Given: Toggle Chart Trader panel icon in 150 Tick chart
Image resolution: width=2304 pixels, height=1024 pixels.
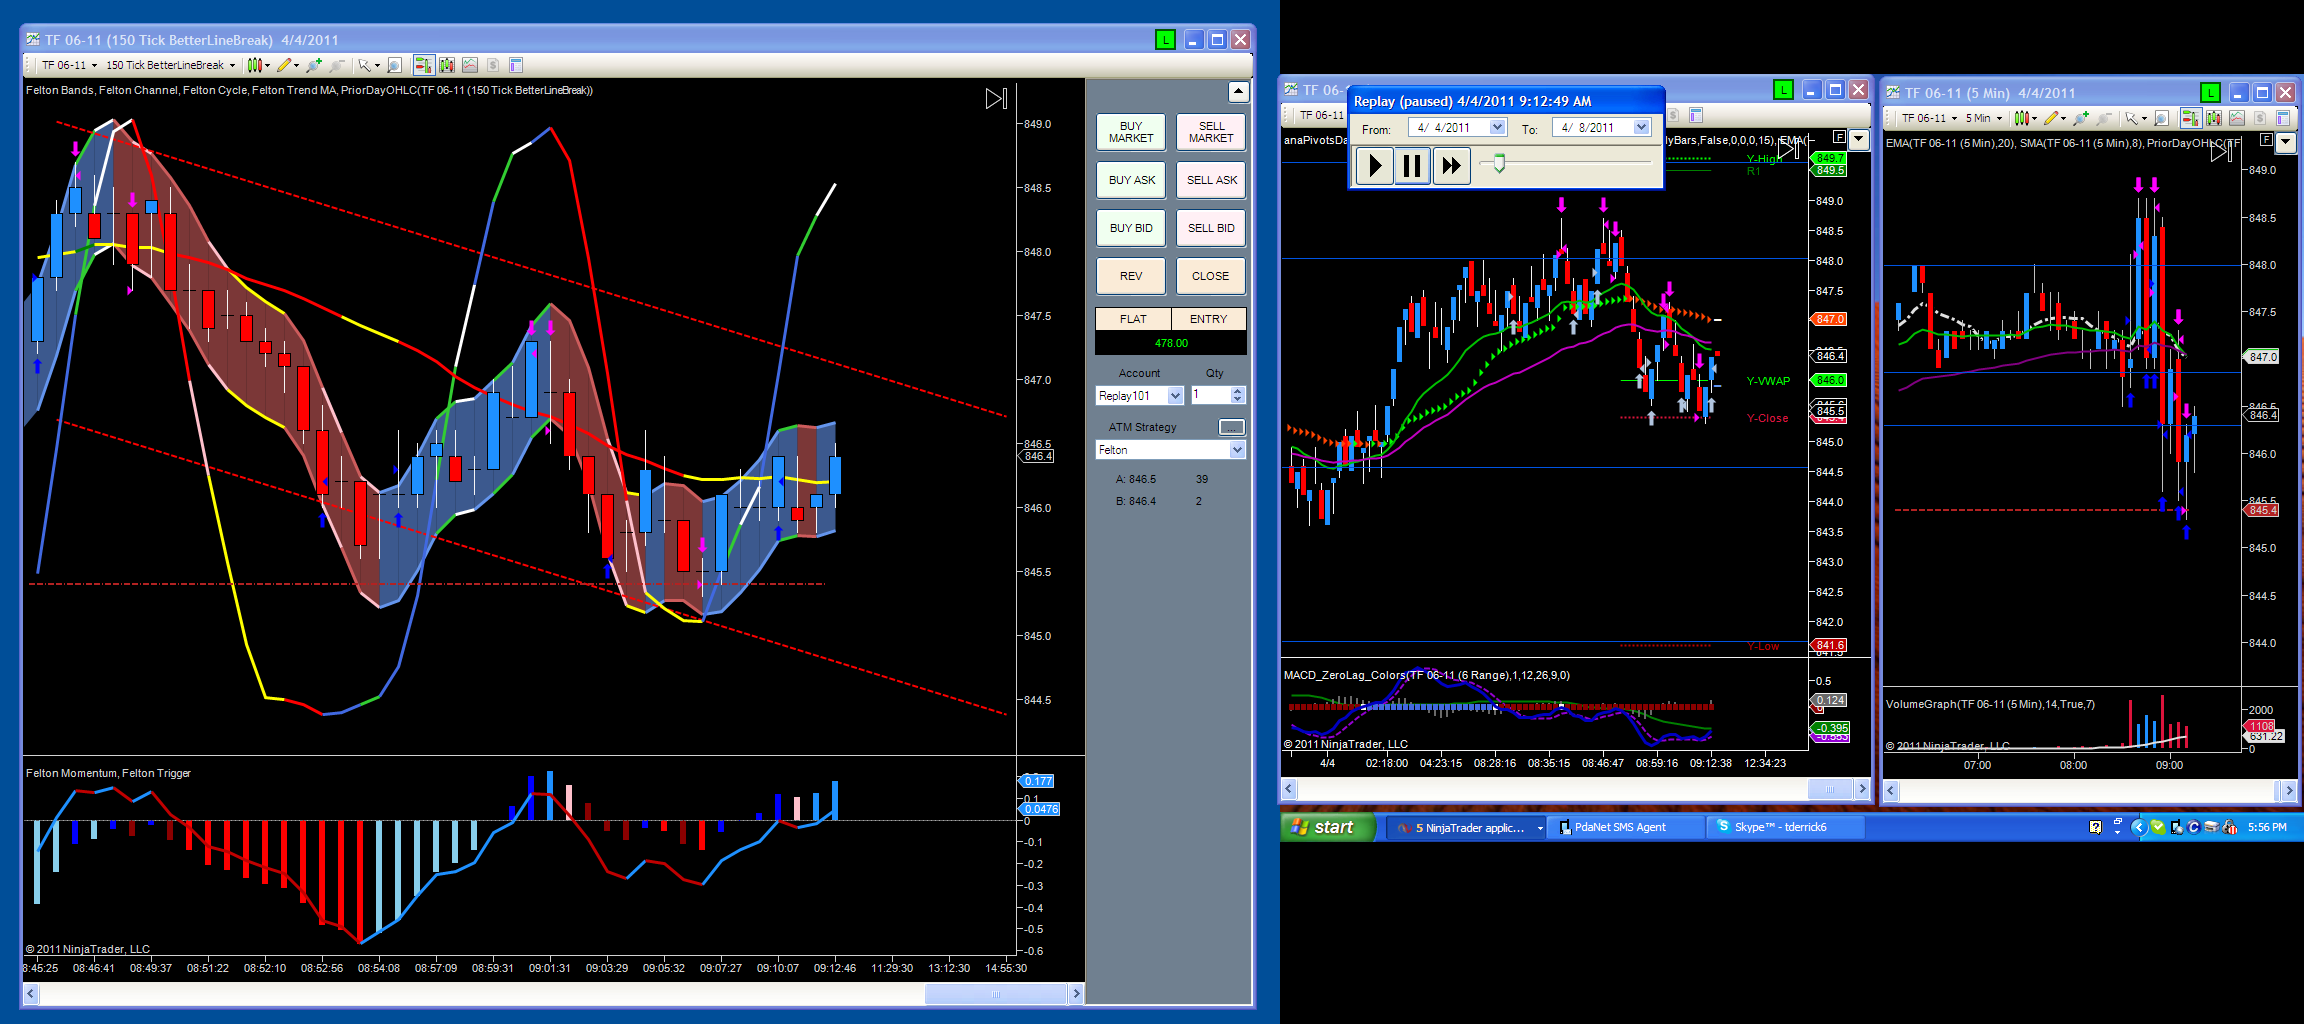Looking at the screenshot, I should click(423, 65).
